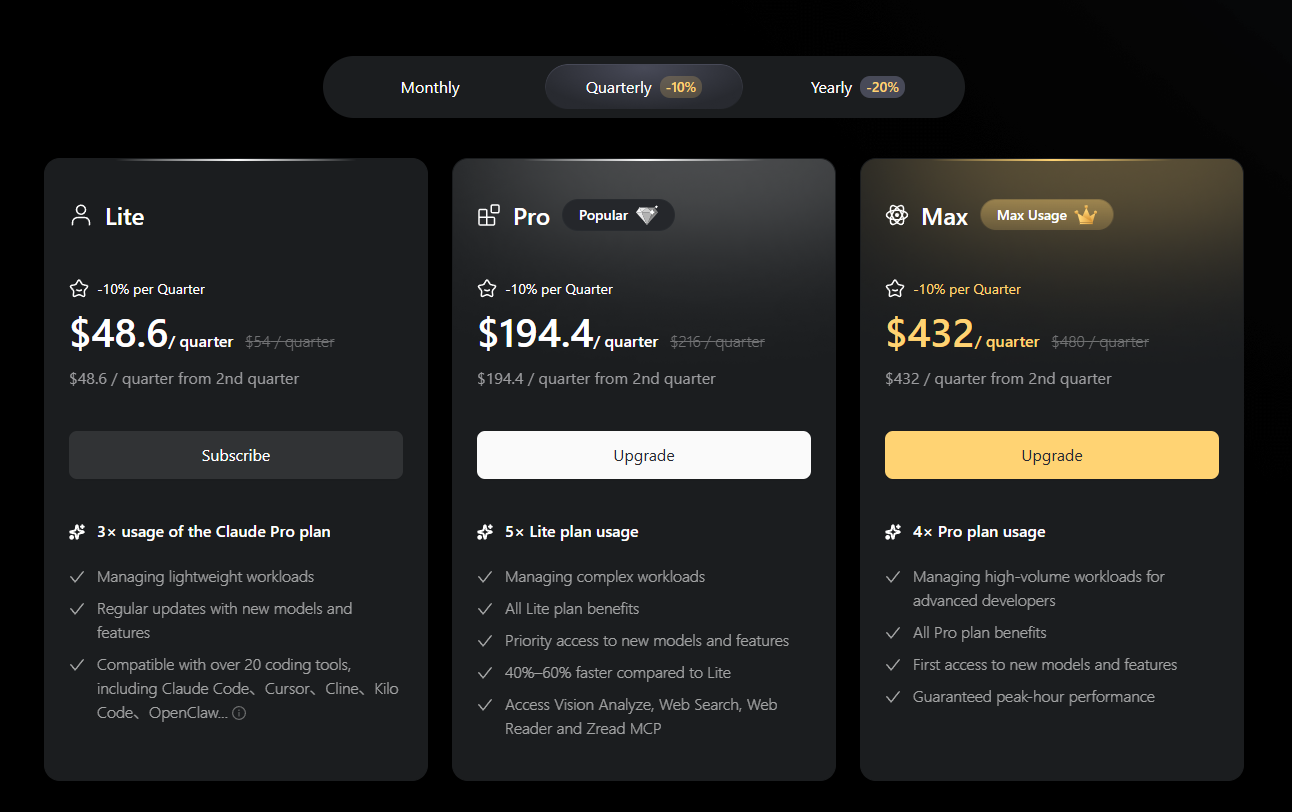Click the Popular badge on Pro
This screenshot has width=1292, height=812.
[x=618, y=215]
